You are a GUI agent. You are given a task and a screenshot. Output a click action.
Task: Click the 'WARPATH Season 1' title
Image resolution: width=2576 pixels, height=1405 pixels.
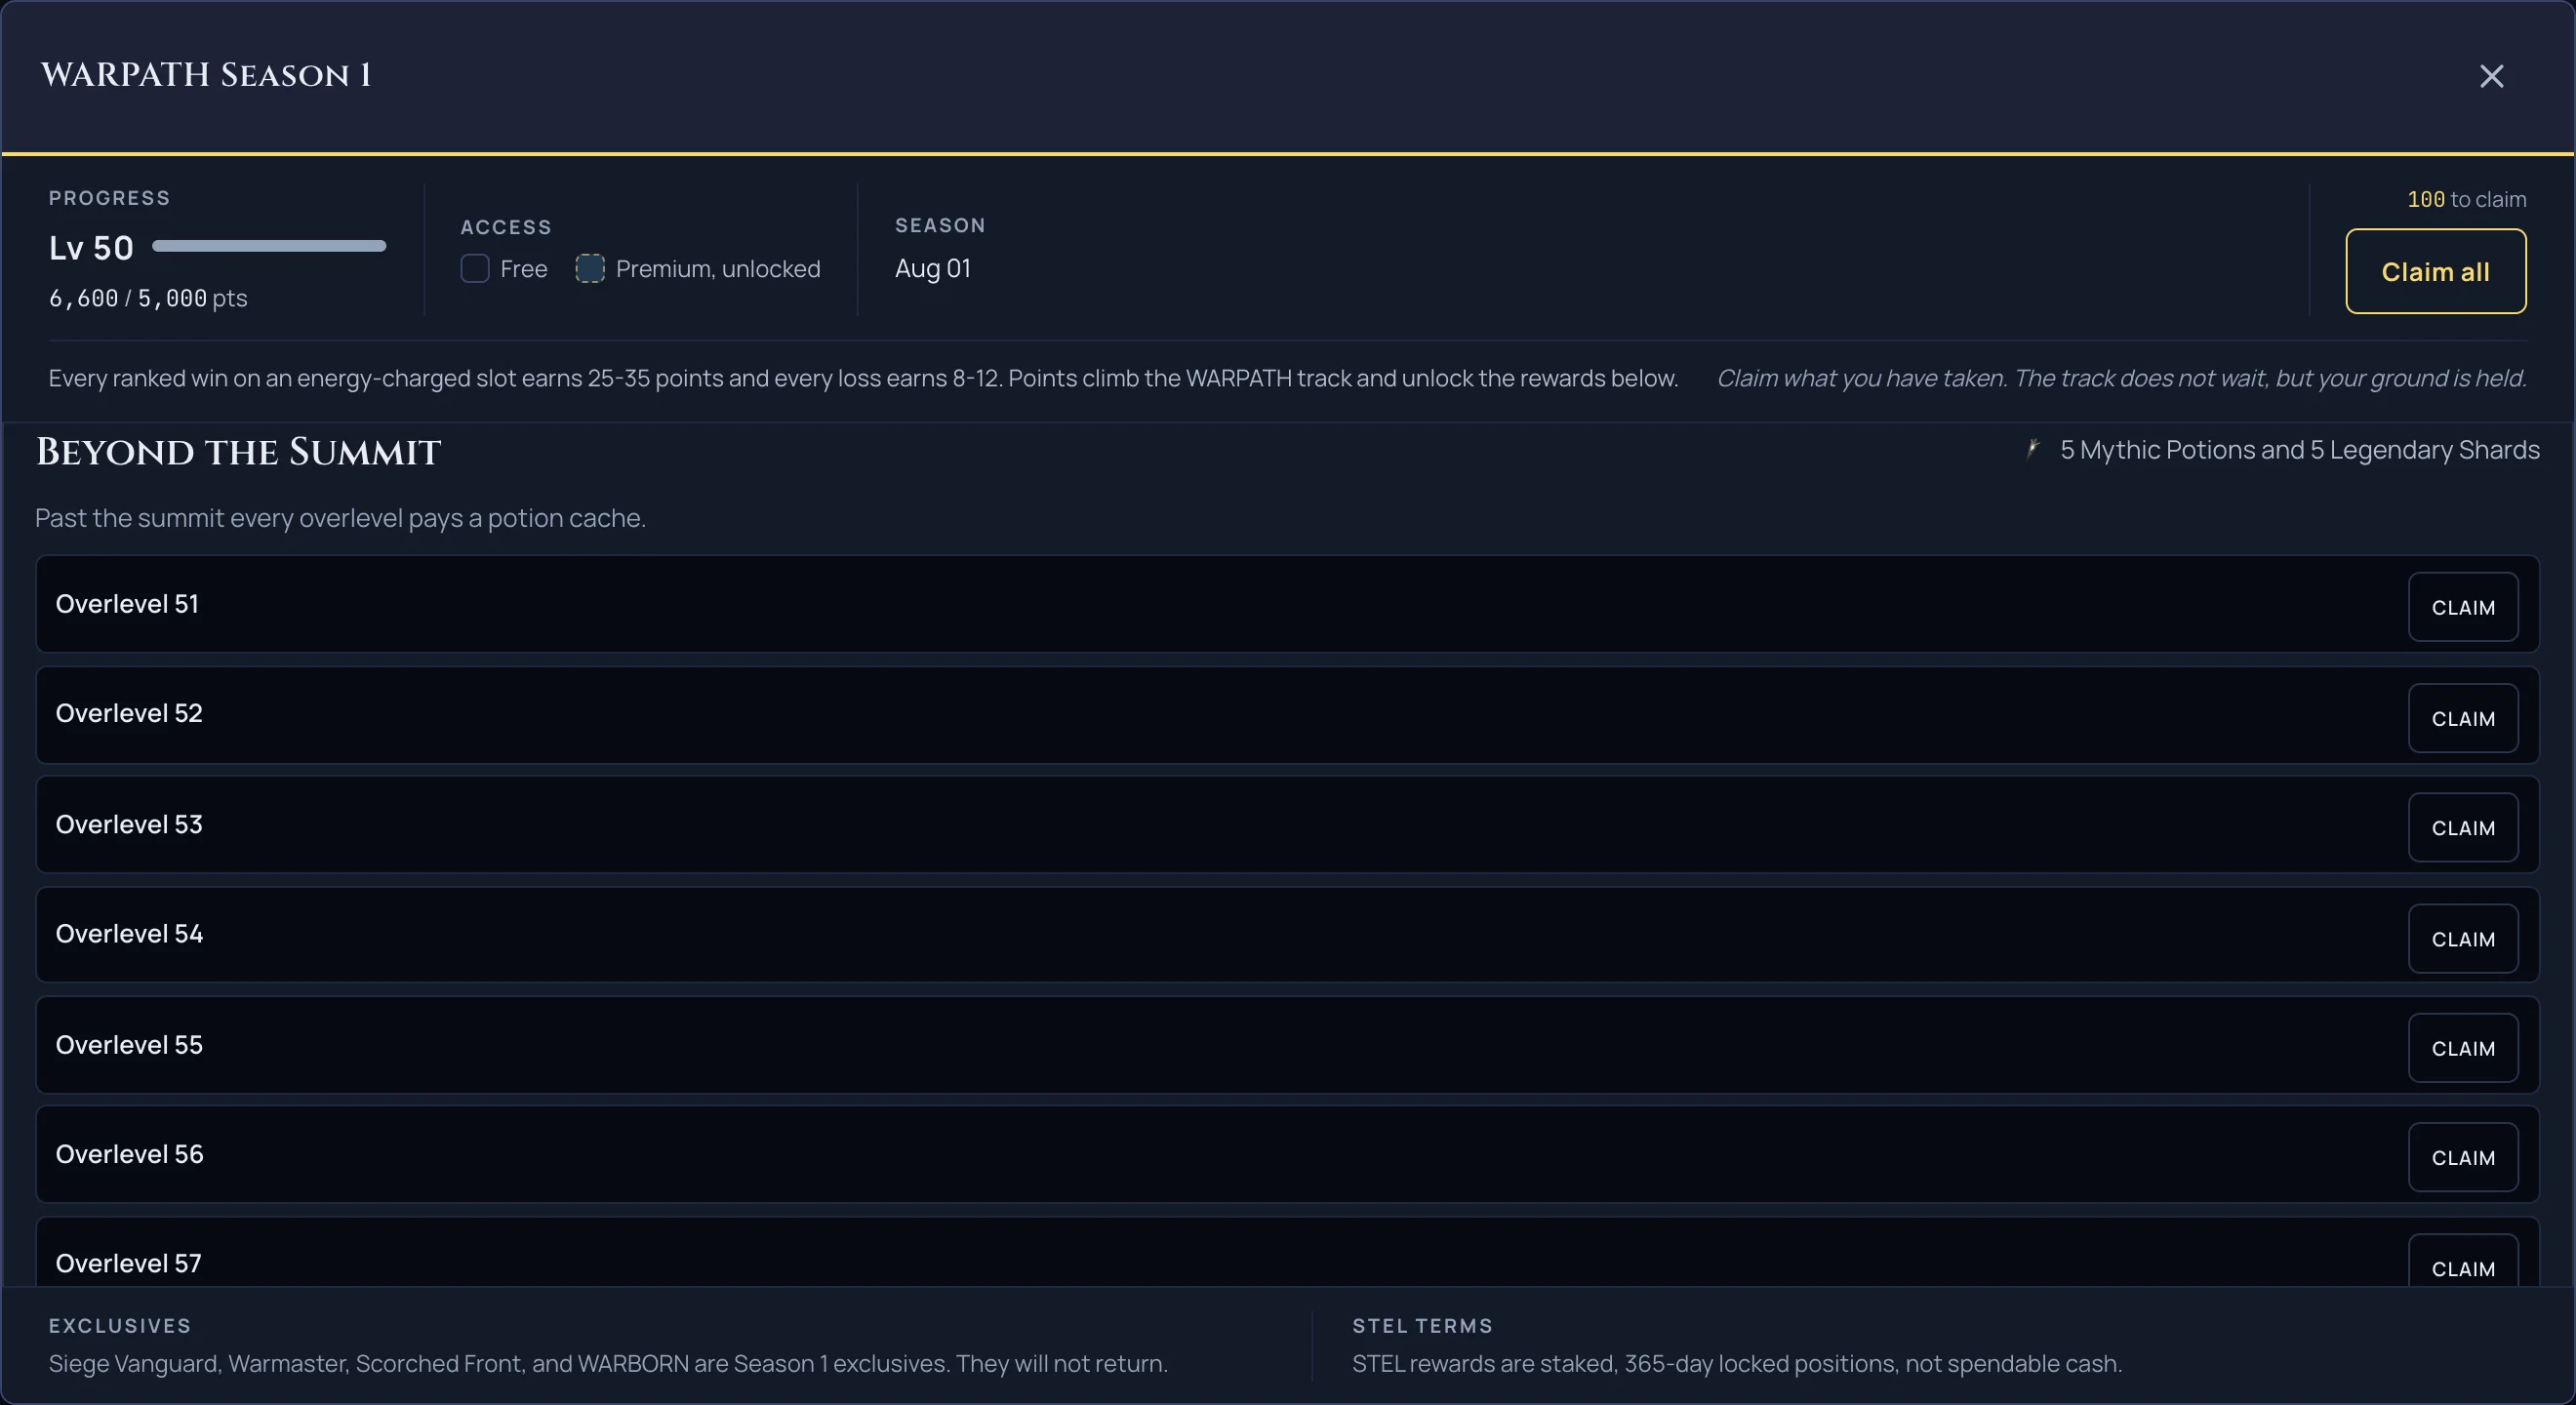pos(206,75)
